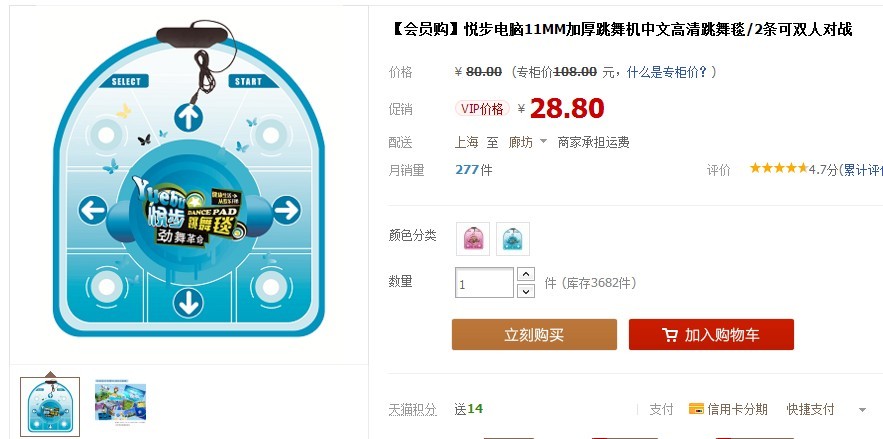The width and height of the screenshot is (883, 439).
Task: Expand the 廊坊 delivery destination dropdown
Action: point(543,142)
